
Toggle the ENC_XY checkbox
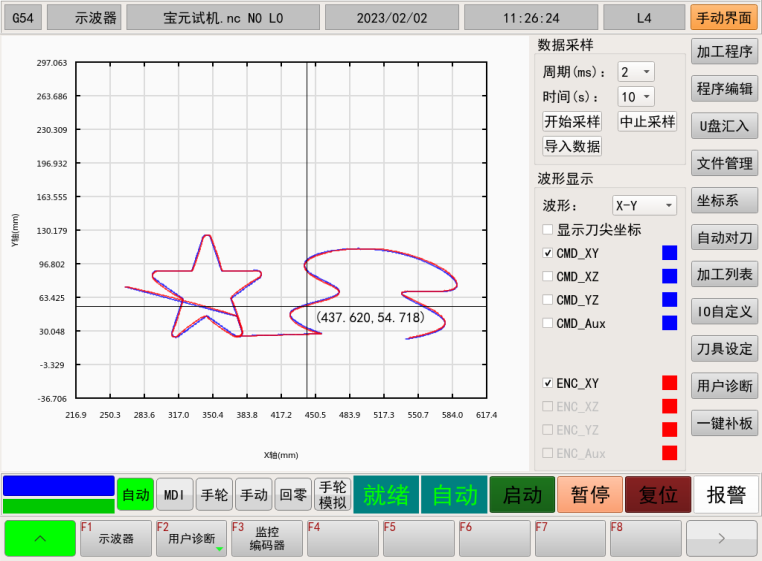click(x=547, y=383)
